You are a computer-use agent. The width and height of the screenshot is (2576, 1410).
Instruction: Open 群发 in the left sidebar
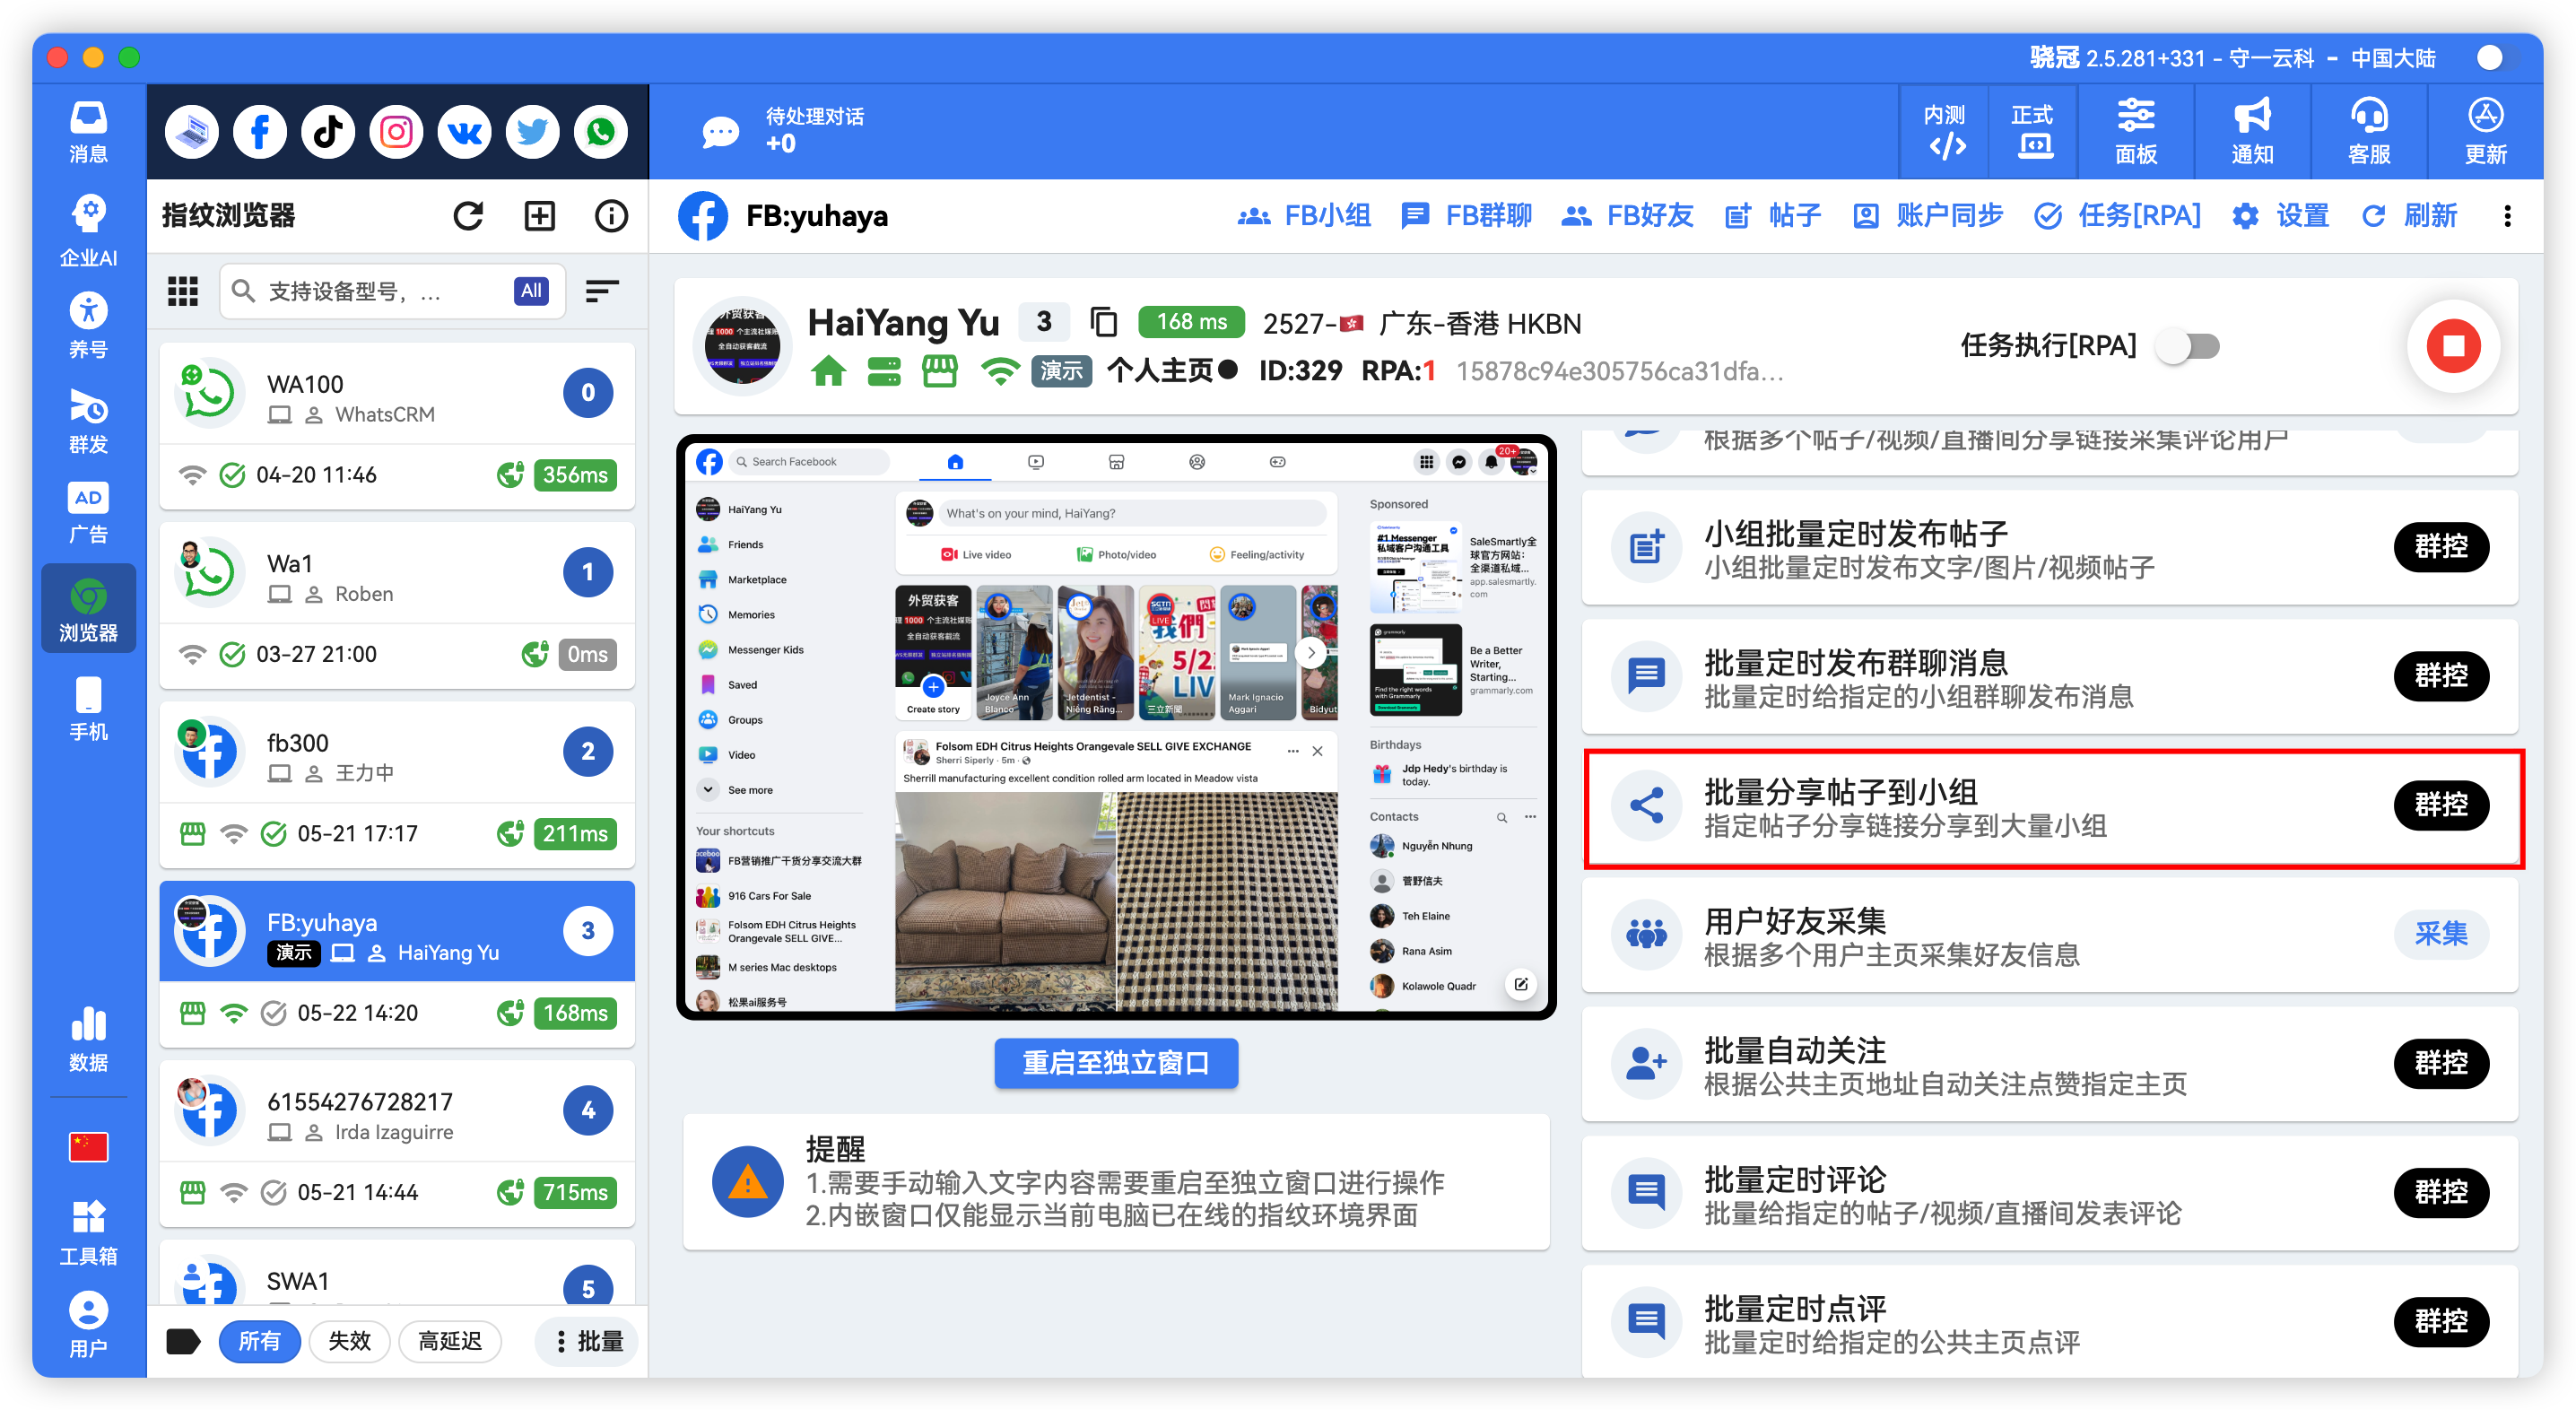click(88, 422)
